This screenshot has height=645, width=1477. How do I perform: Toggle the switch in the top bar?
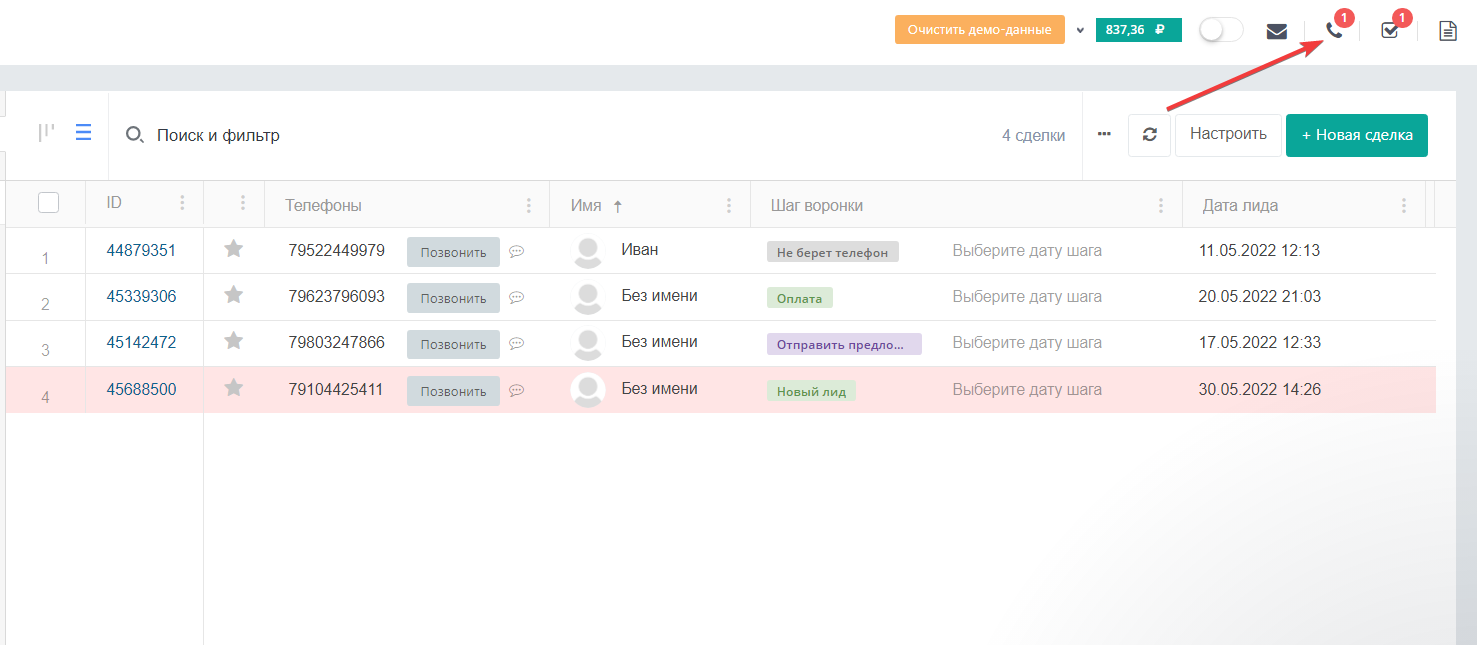pos(1221,30)
